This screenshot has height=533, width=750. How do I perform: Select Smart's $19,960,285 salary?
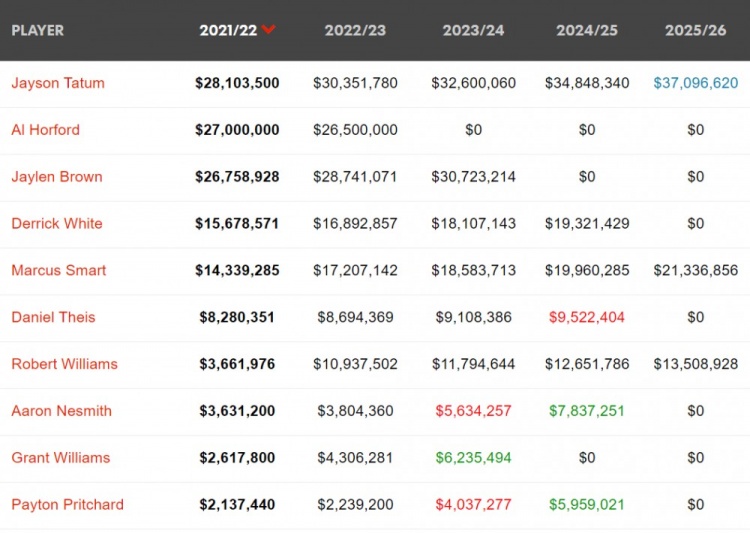point(587,271)
